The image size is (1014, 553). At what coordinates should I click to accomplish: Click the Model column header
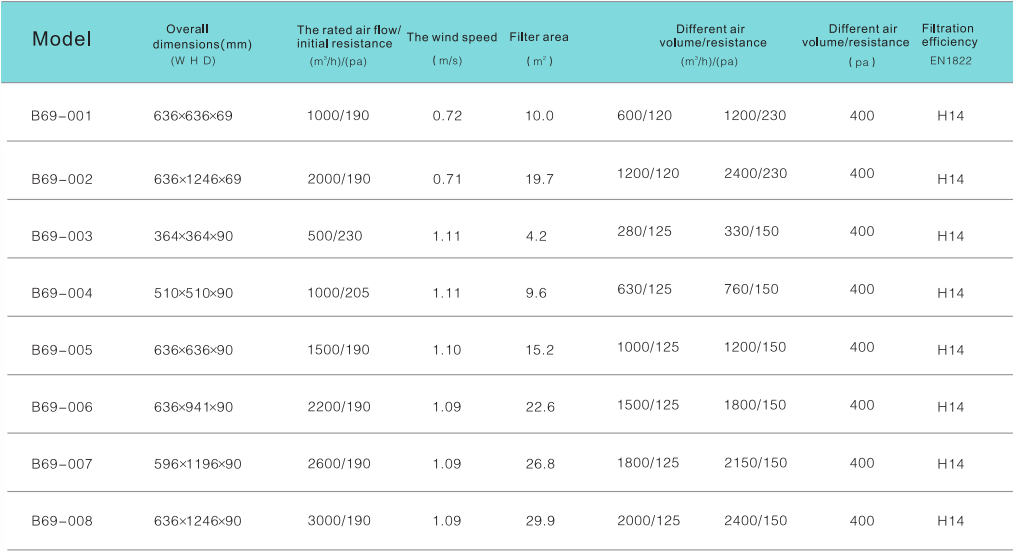(61, 39)
